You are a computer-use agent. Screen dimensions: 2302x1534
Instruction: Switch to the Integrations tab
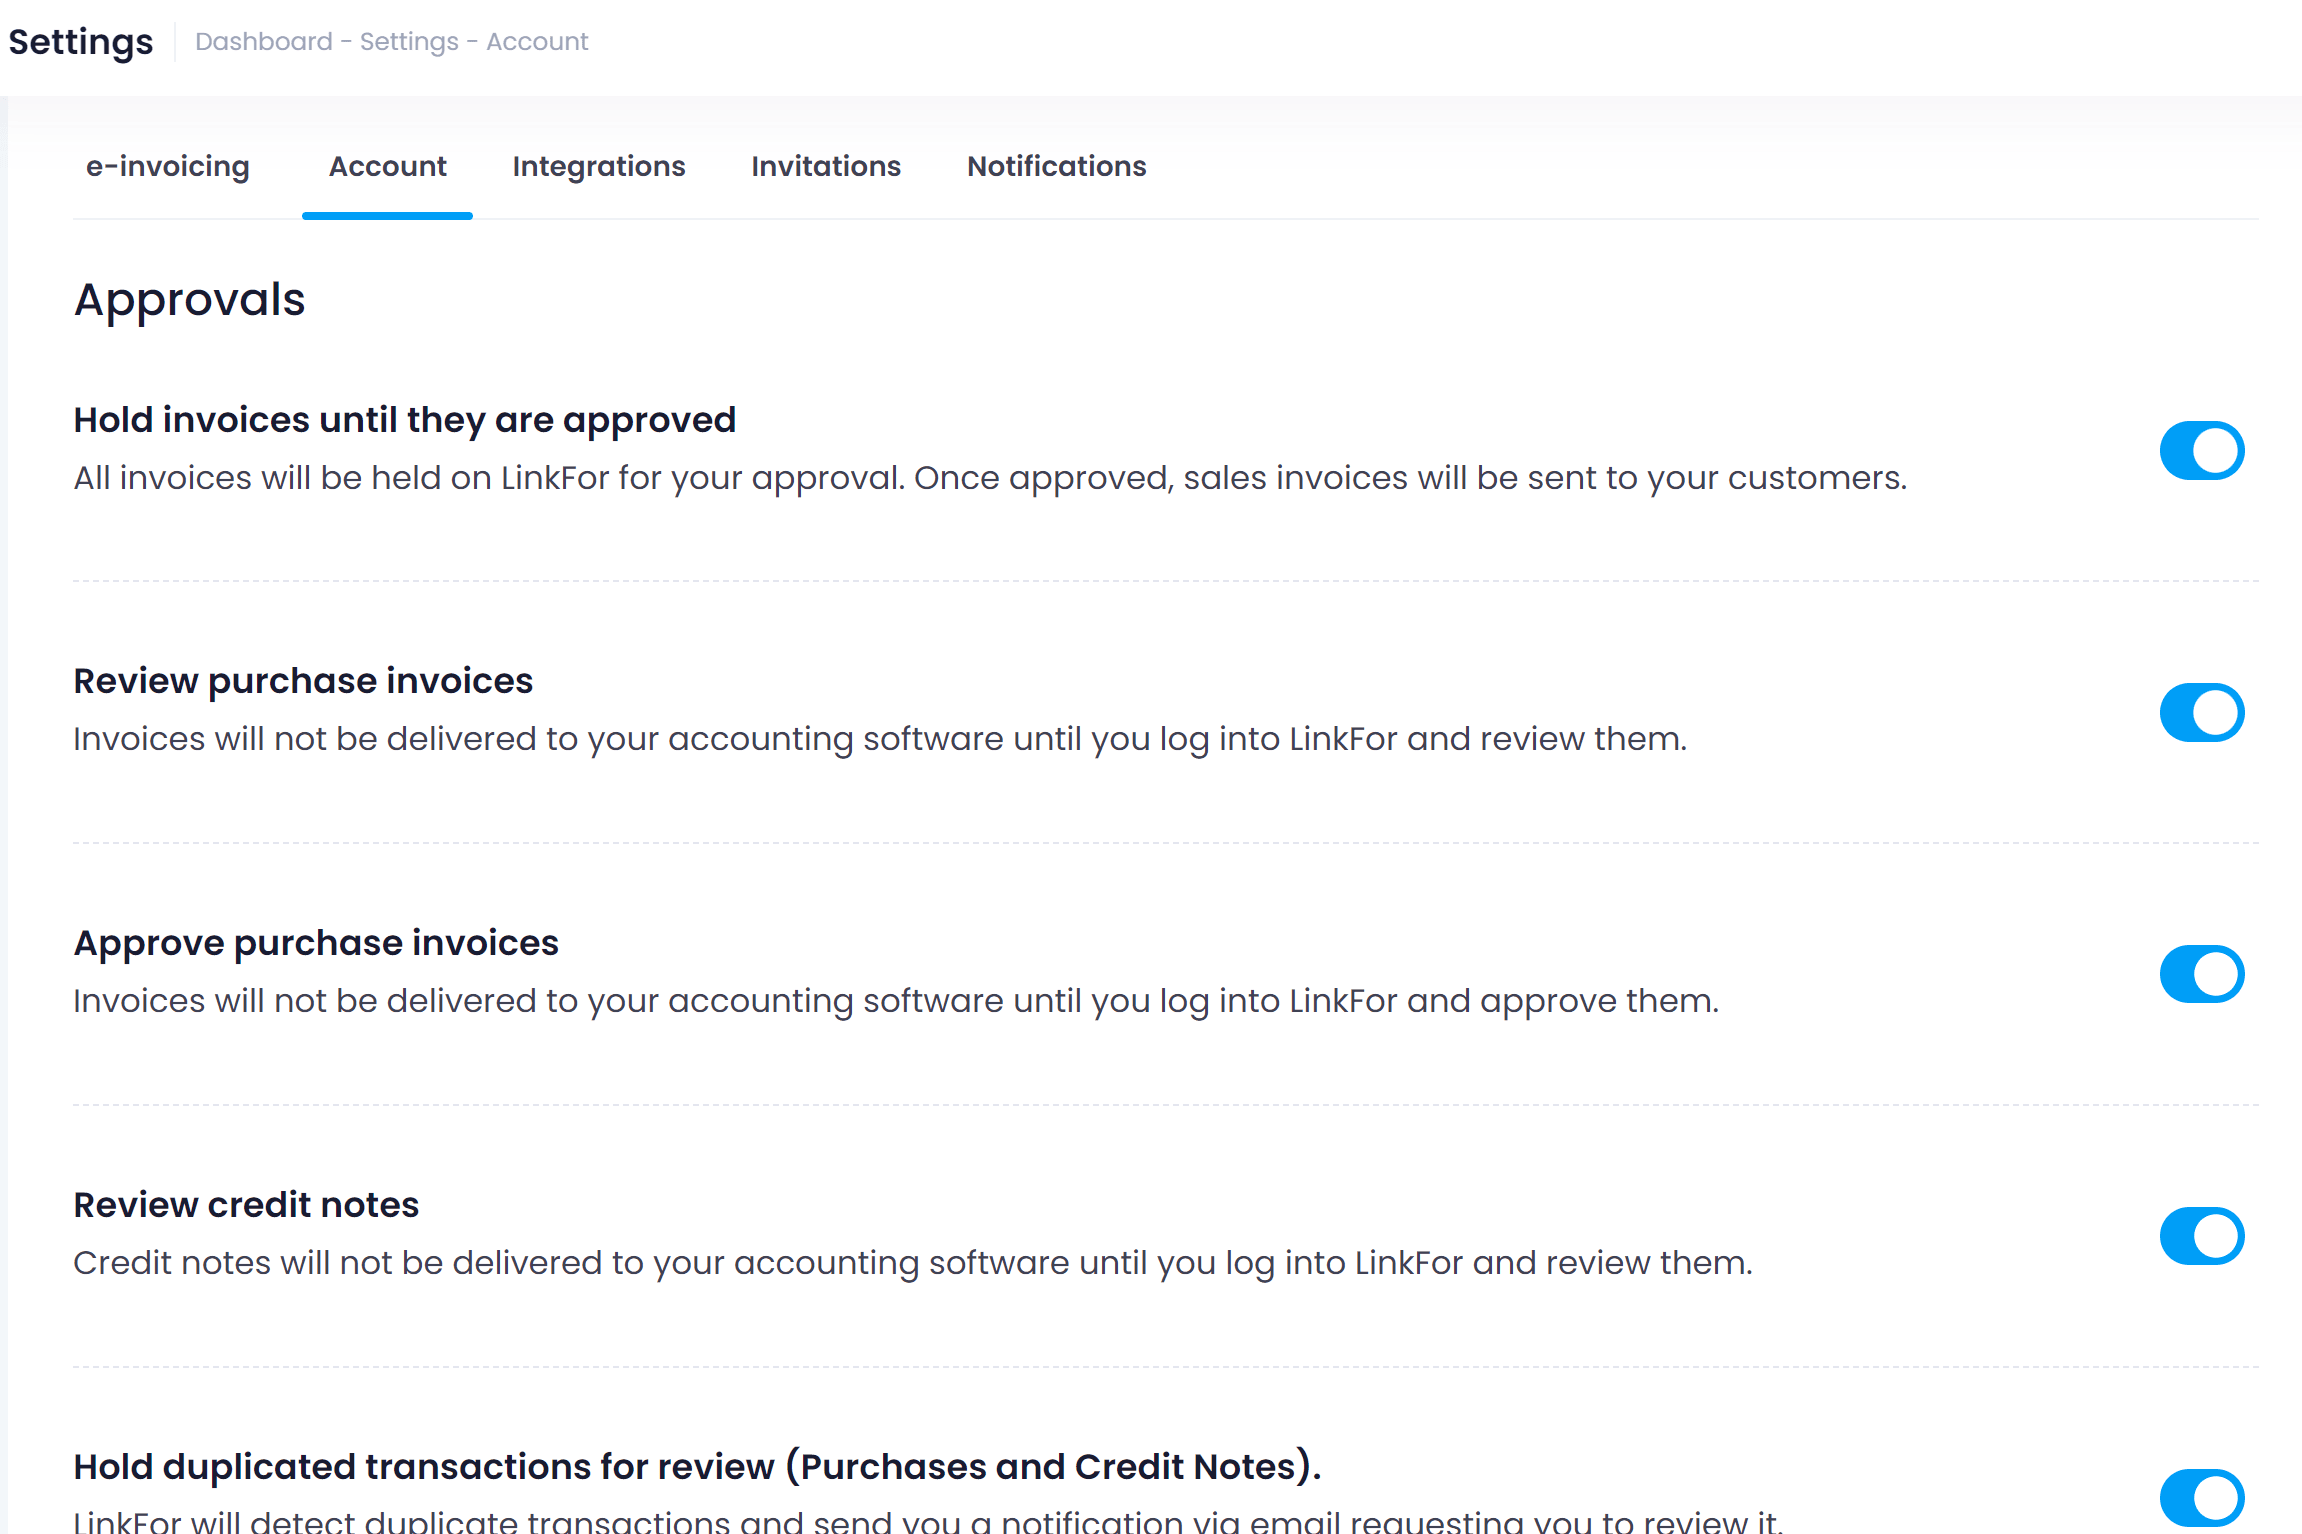[598, 166]
